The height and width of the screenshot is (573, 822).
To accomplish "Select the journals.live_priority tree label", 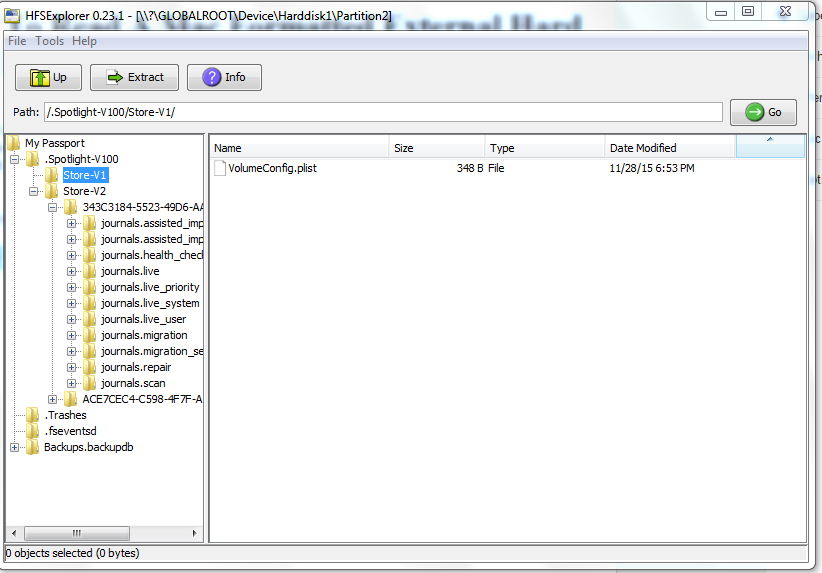I will pyautogui.click(x=150, y=287).
